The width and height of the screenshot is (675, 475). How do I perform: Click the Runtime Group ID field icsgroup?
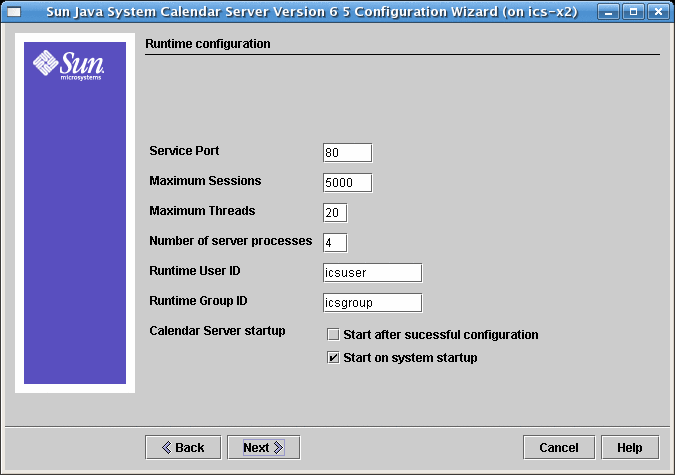[x=372, y=303]
